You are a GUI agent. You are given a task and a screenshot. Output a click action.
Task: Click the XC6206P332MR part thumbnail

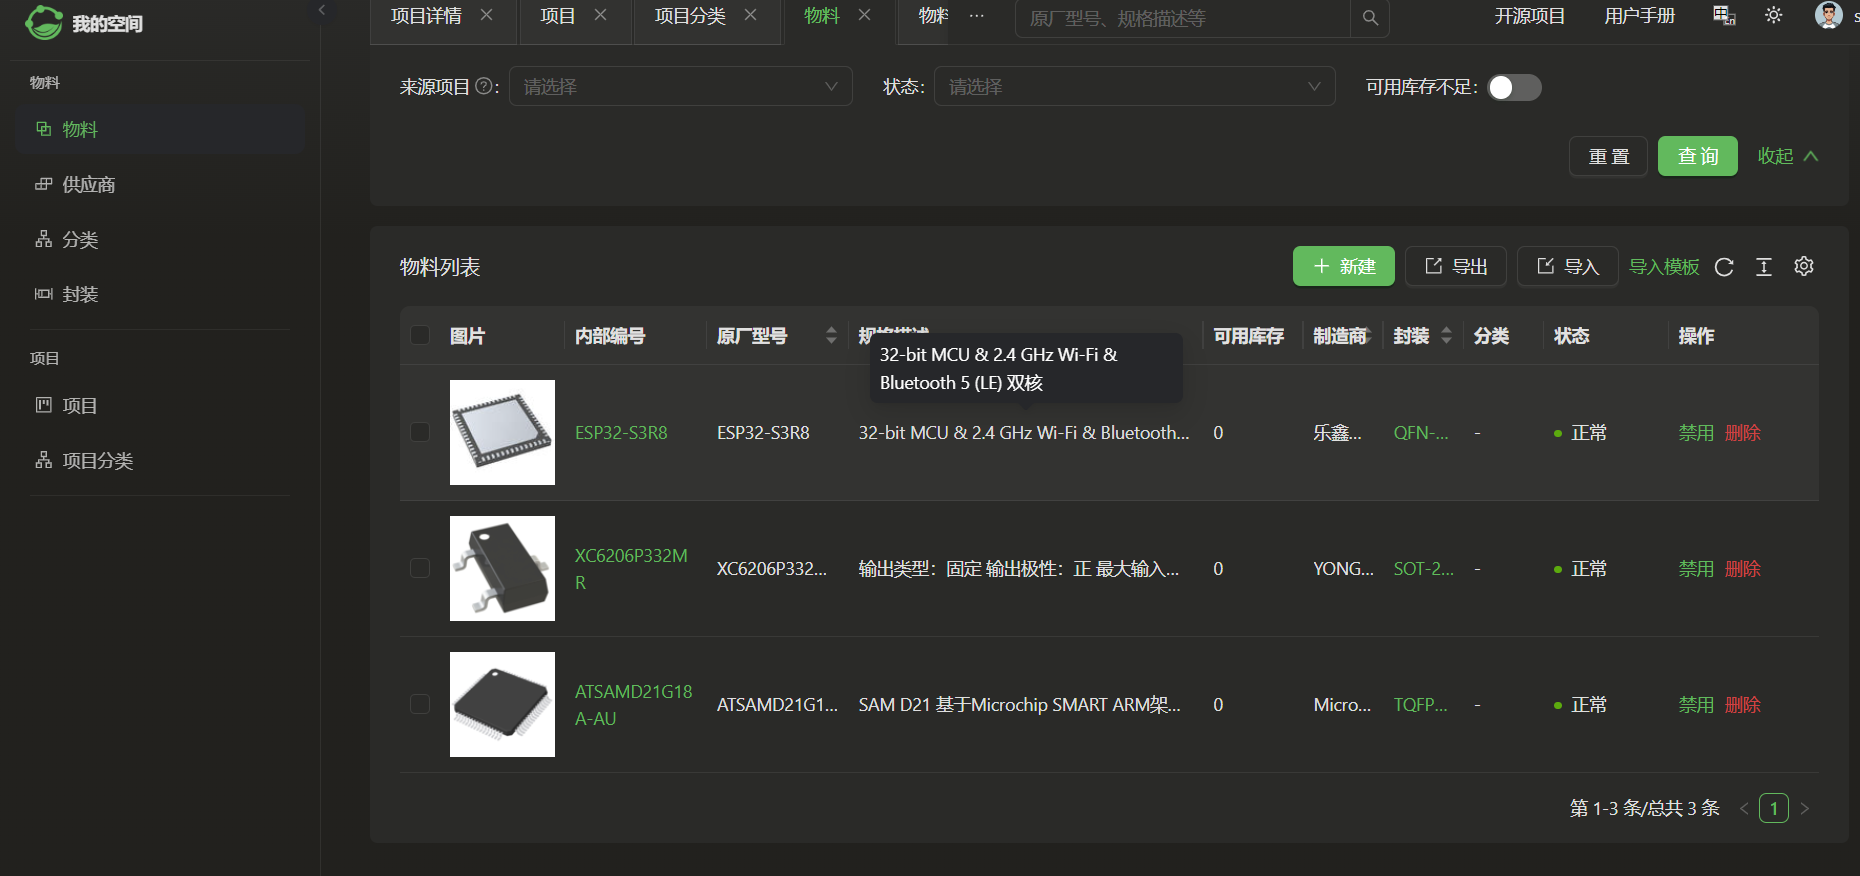502,568
